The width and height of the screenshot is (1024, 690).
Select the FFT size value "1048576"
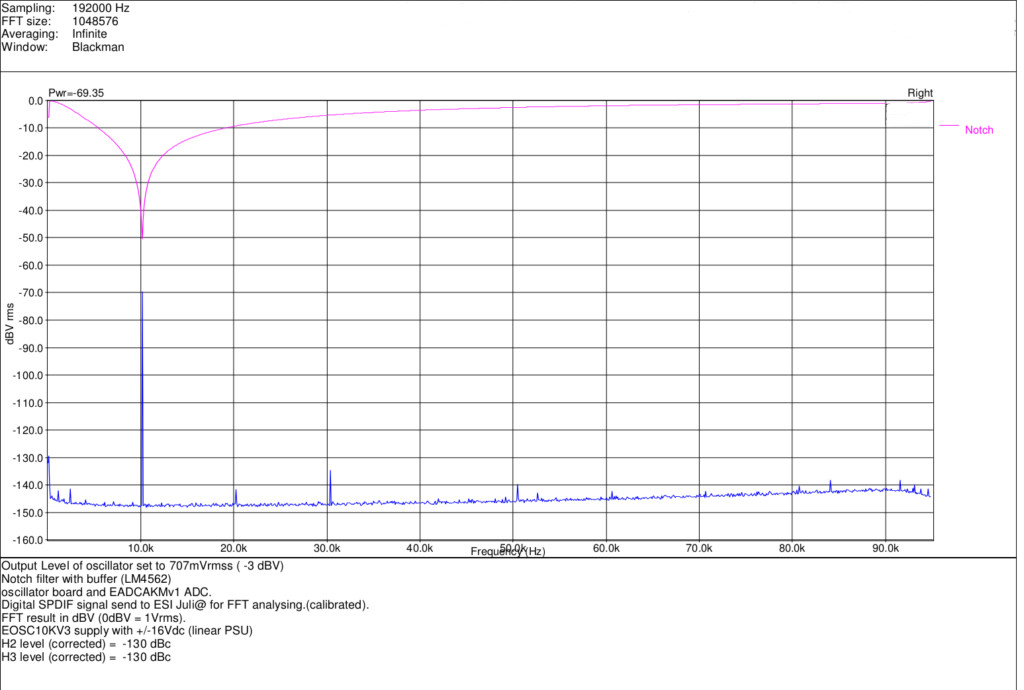click(95, 21)
